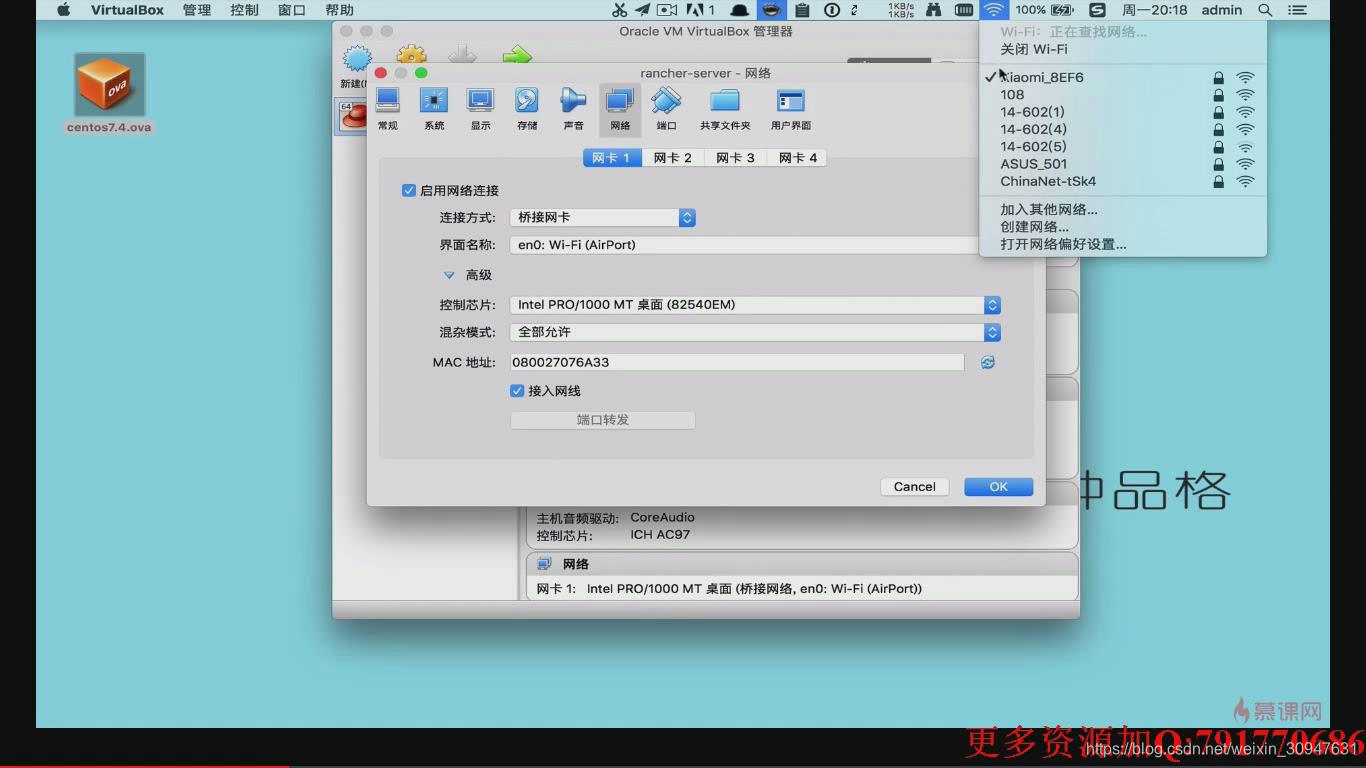Click the clipboard icon in menu bar

[802, 10]
